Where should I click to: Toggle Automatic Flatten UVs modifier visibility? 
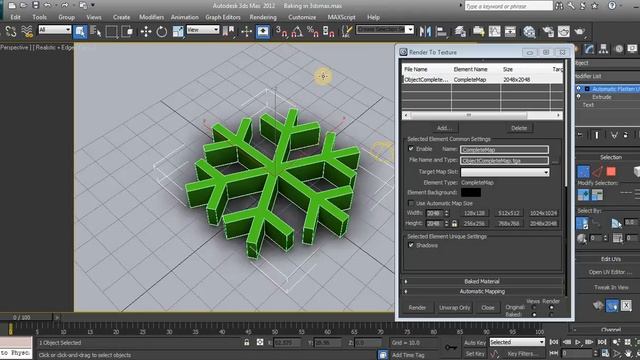(x=578, y=89)
